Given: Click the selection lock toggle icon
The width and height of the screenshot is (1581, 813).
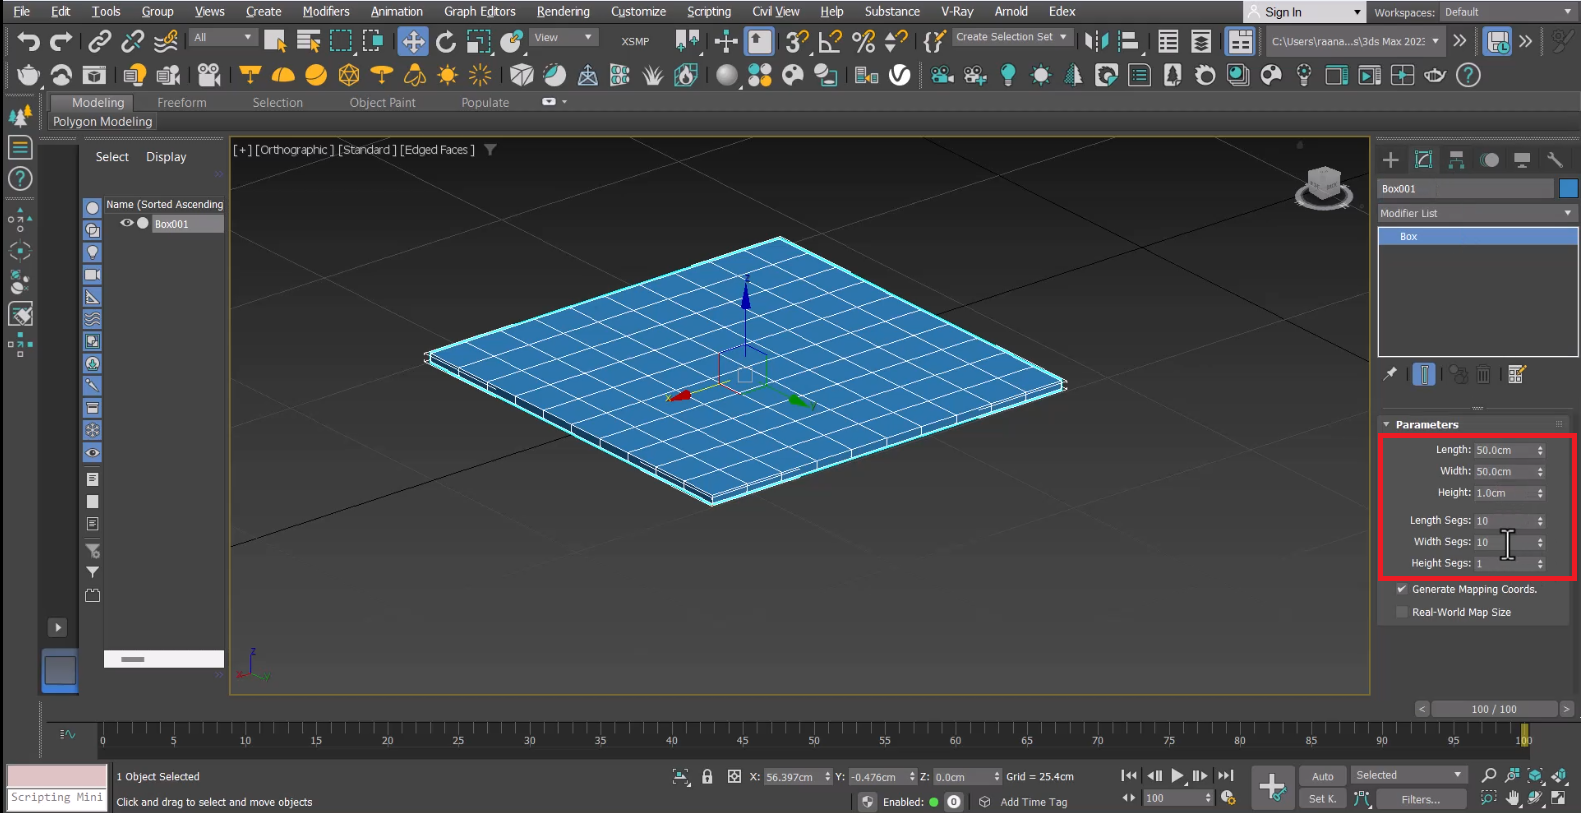Looking at the screenshot, I should 707,777.
